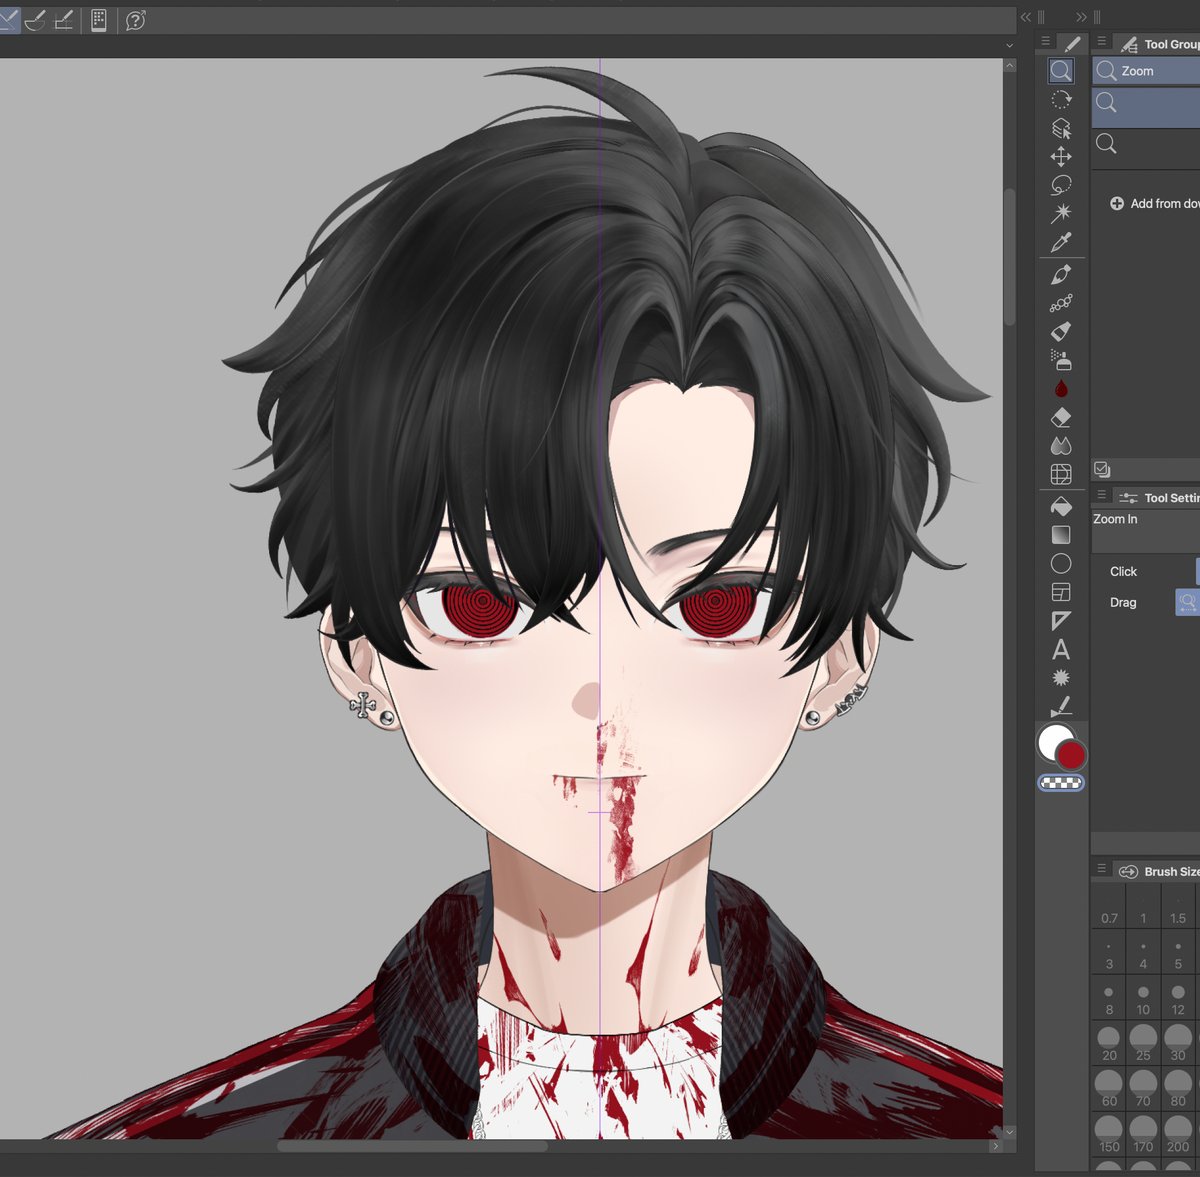Select the Airbrush tool
The image size is (1200, 1177).
1061,360
